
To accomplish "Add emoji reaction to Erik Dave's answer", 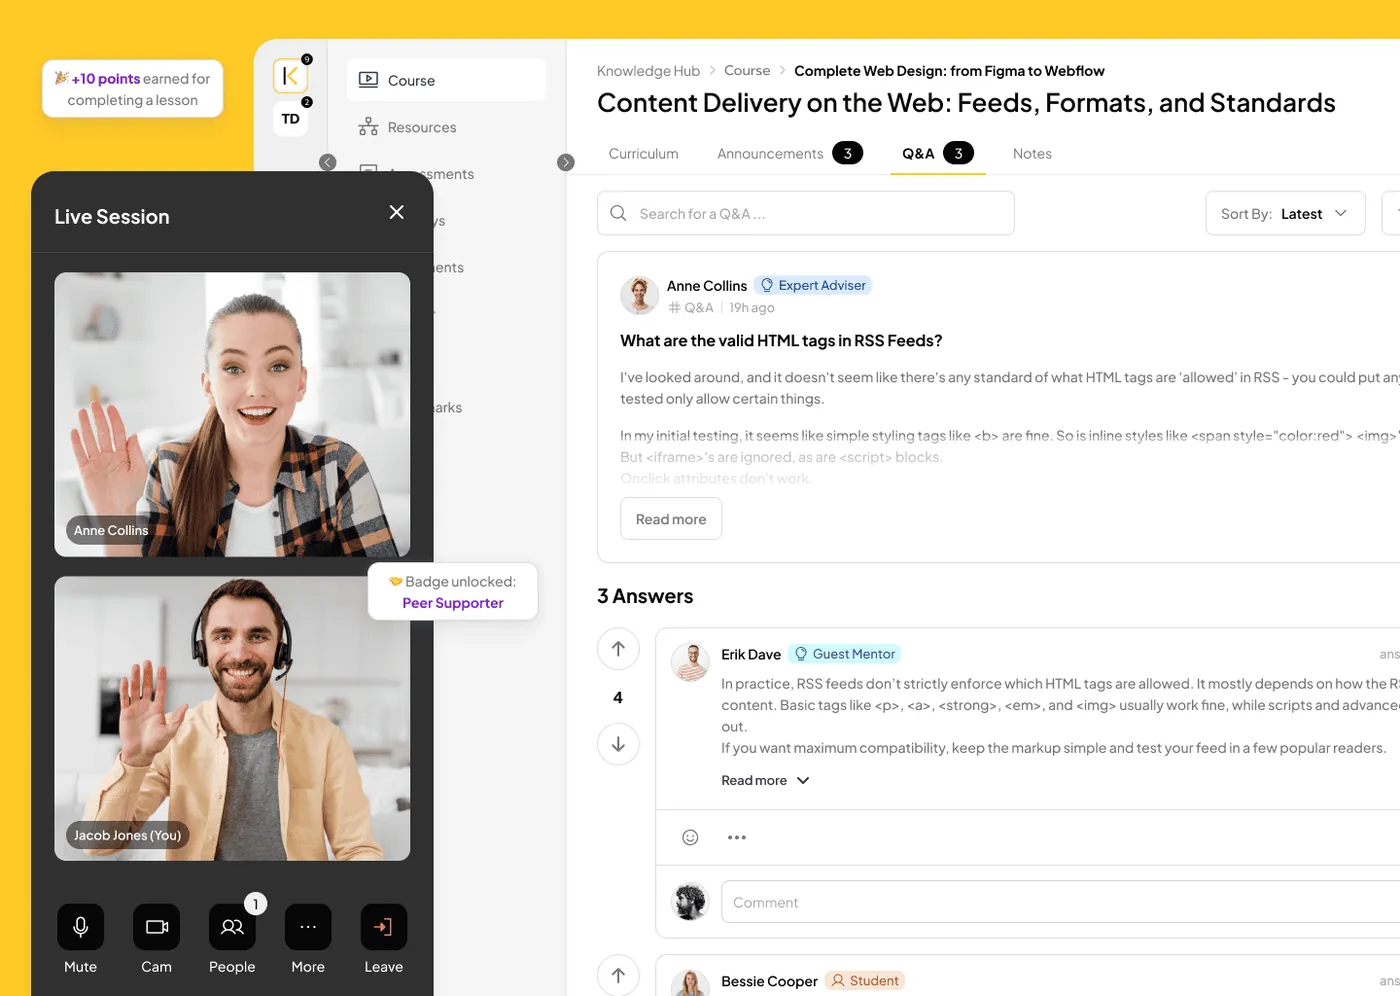I will [x=690, y=837].
